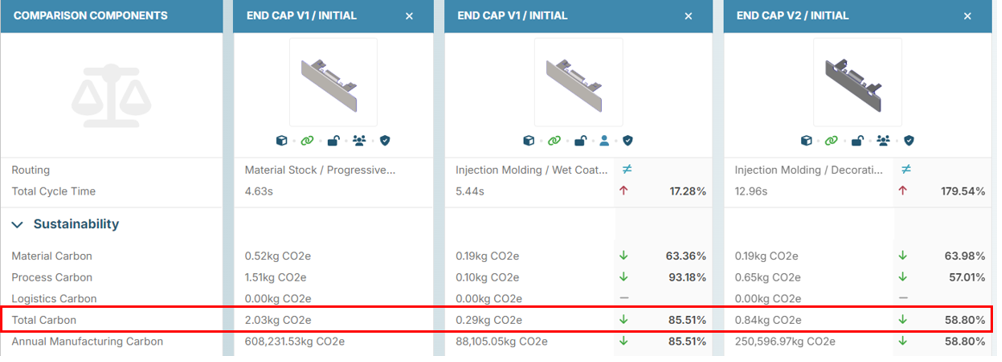
Task: Click the shield check icon in first End Cap V1
Action: click(385, 141)
